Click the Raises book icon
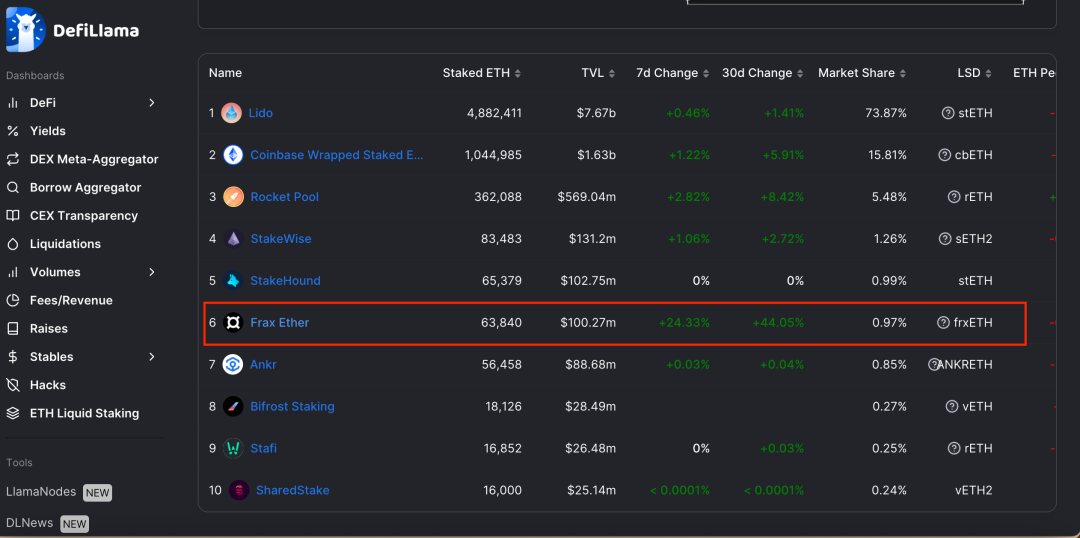The height and width of the screenshot is (538, 1080). pos(12,329)
